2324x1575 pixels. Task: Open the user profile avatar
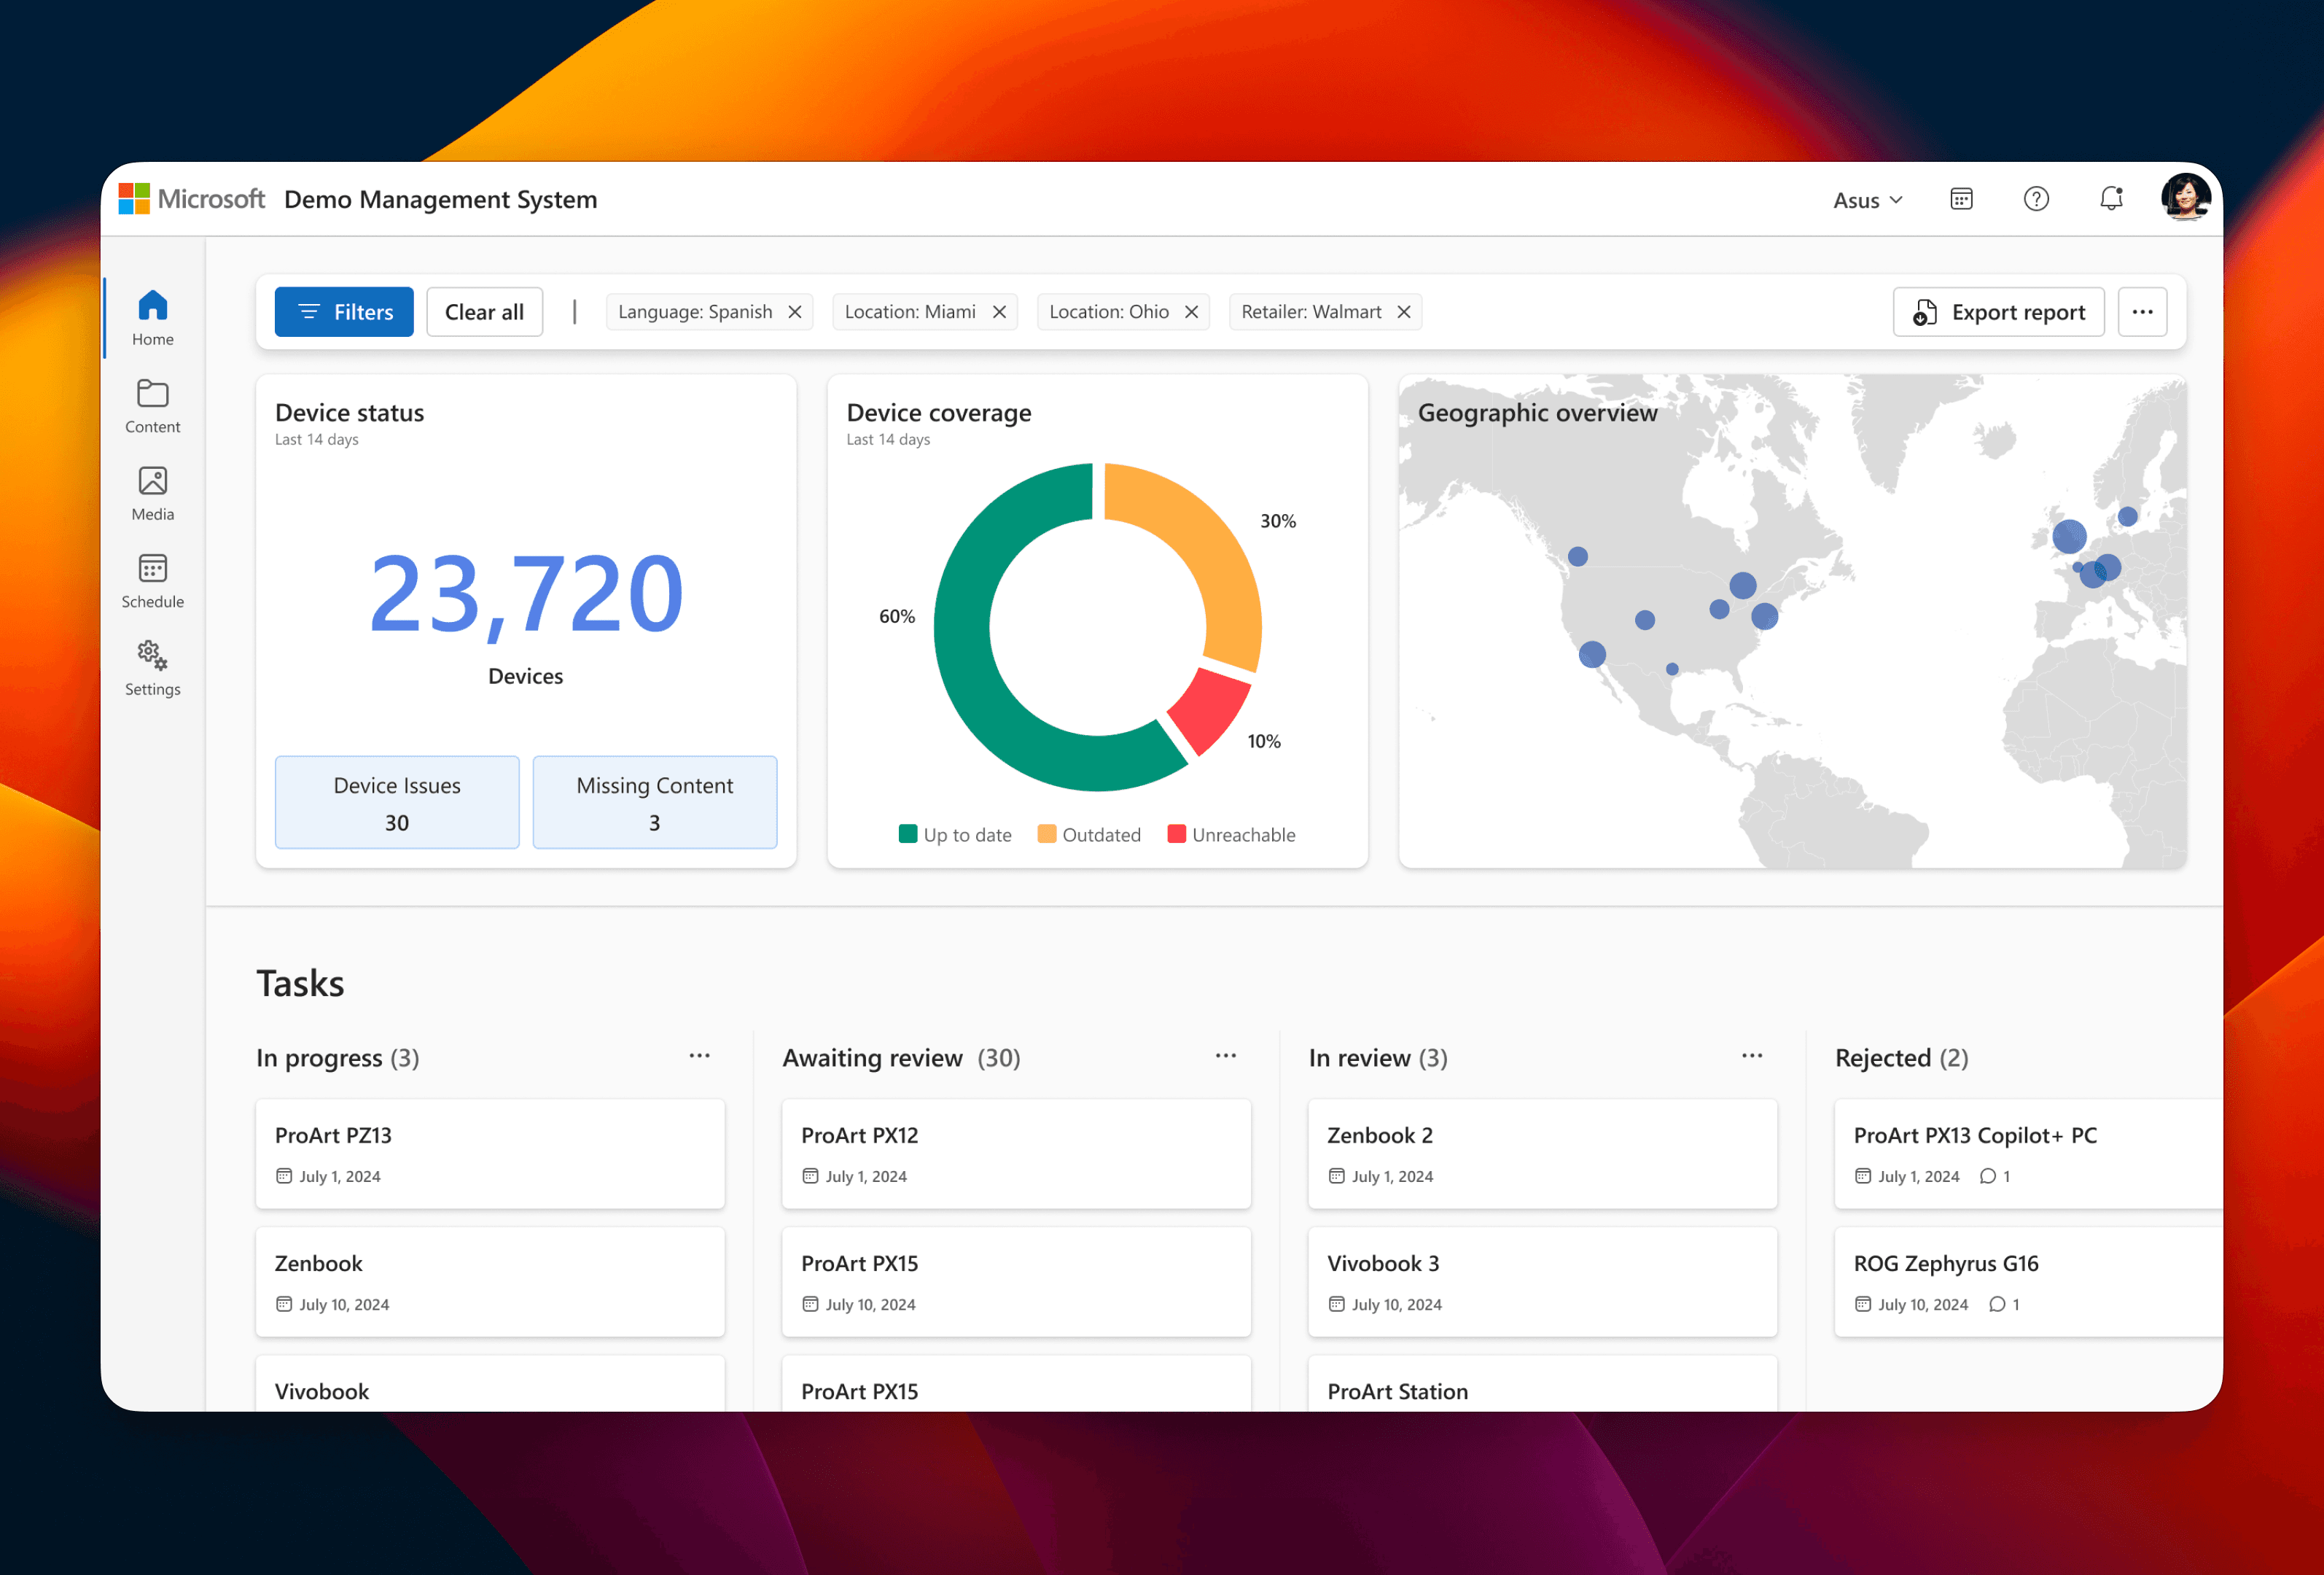tap(2184, 197)
